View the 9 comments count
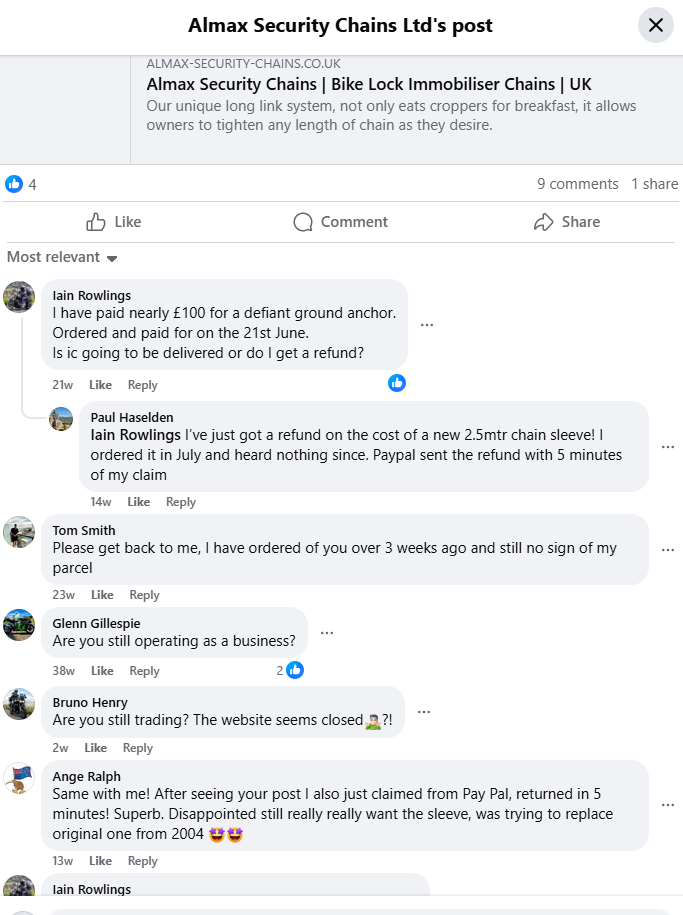Image resolution: width=683 pixels, height=915 pixels. tap(578, 184)
